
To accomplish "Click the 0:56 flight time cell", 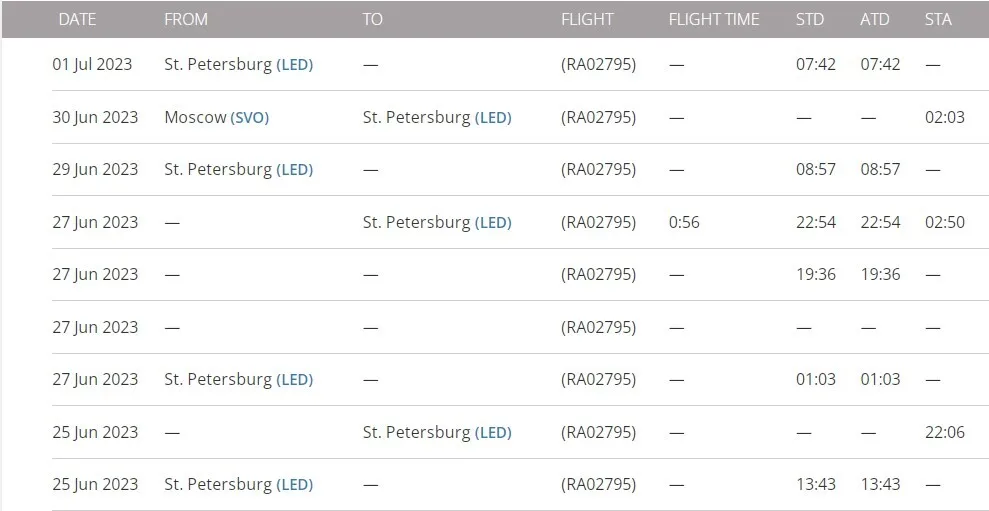I will [x=684, y=222].
